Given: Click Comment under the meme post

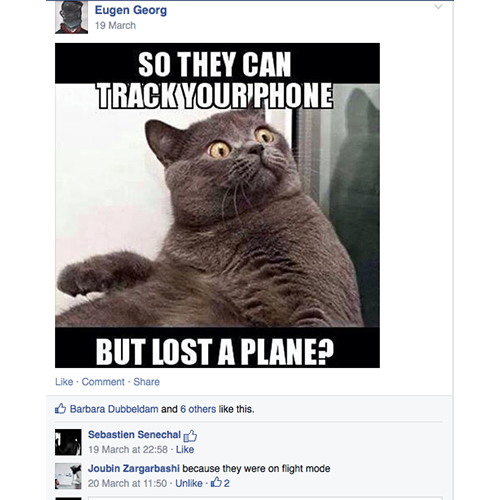Looking at the screenshot, I should coord(103,382).
